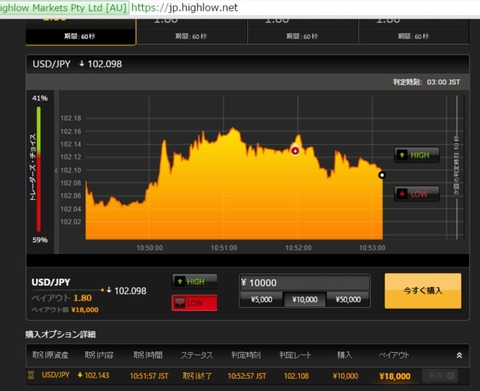Viewport: 480px width, 391px height.
Task: Click the 取引時間 column header
Action: click(148, 355)
